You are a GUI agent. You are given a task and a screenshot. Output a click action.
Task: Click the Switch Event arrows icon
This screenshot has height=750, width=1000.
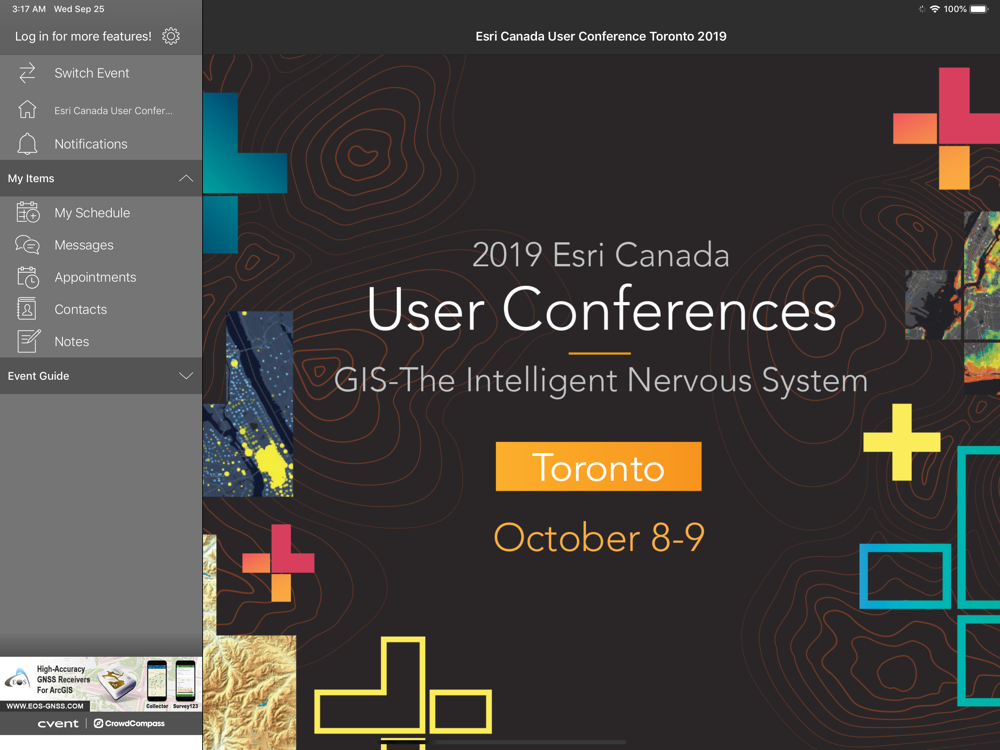(27, 73)
